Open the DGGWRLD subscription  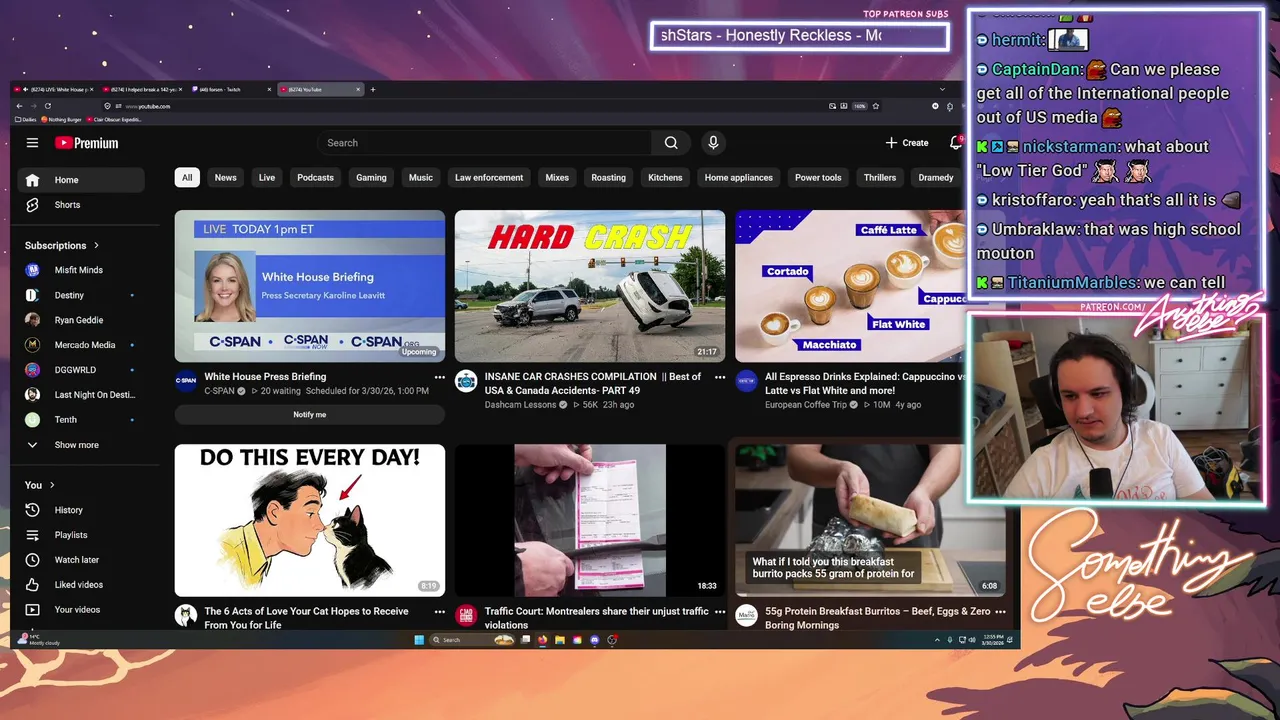pos(82,370)
